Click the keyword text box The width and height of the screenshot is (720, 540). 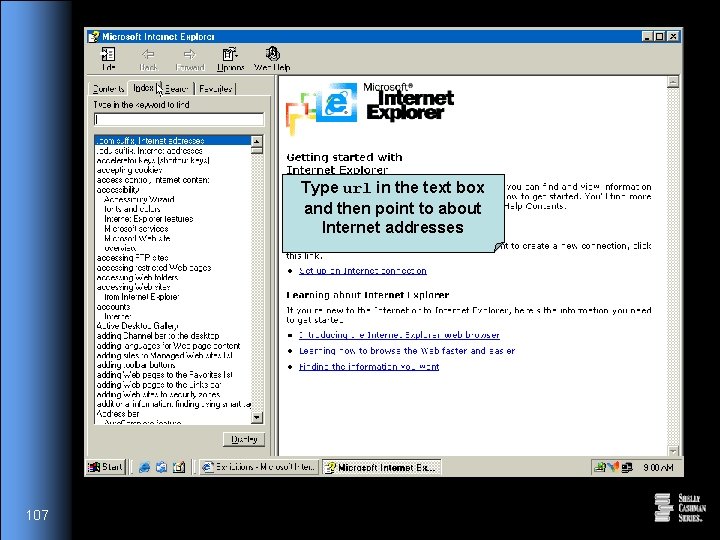[x=179, y=119]
